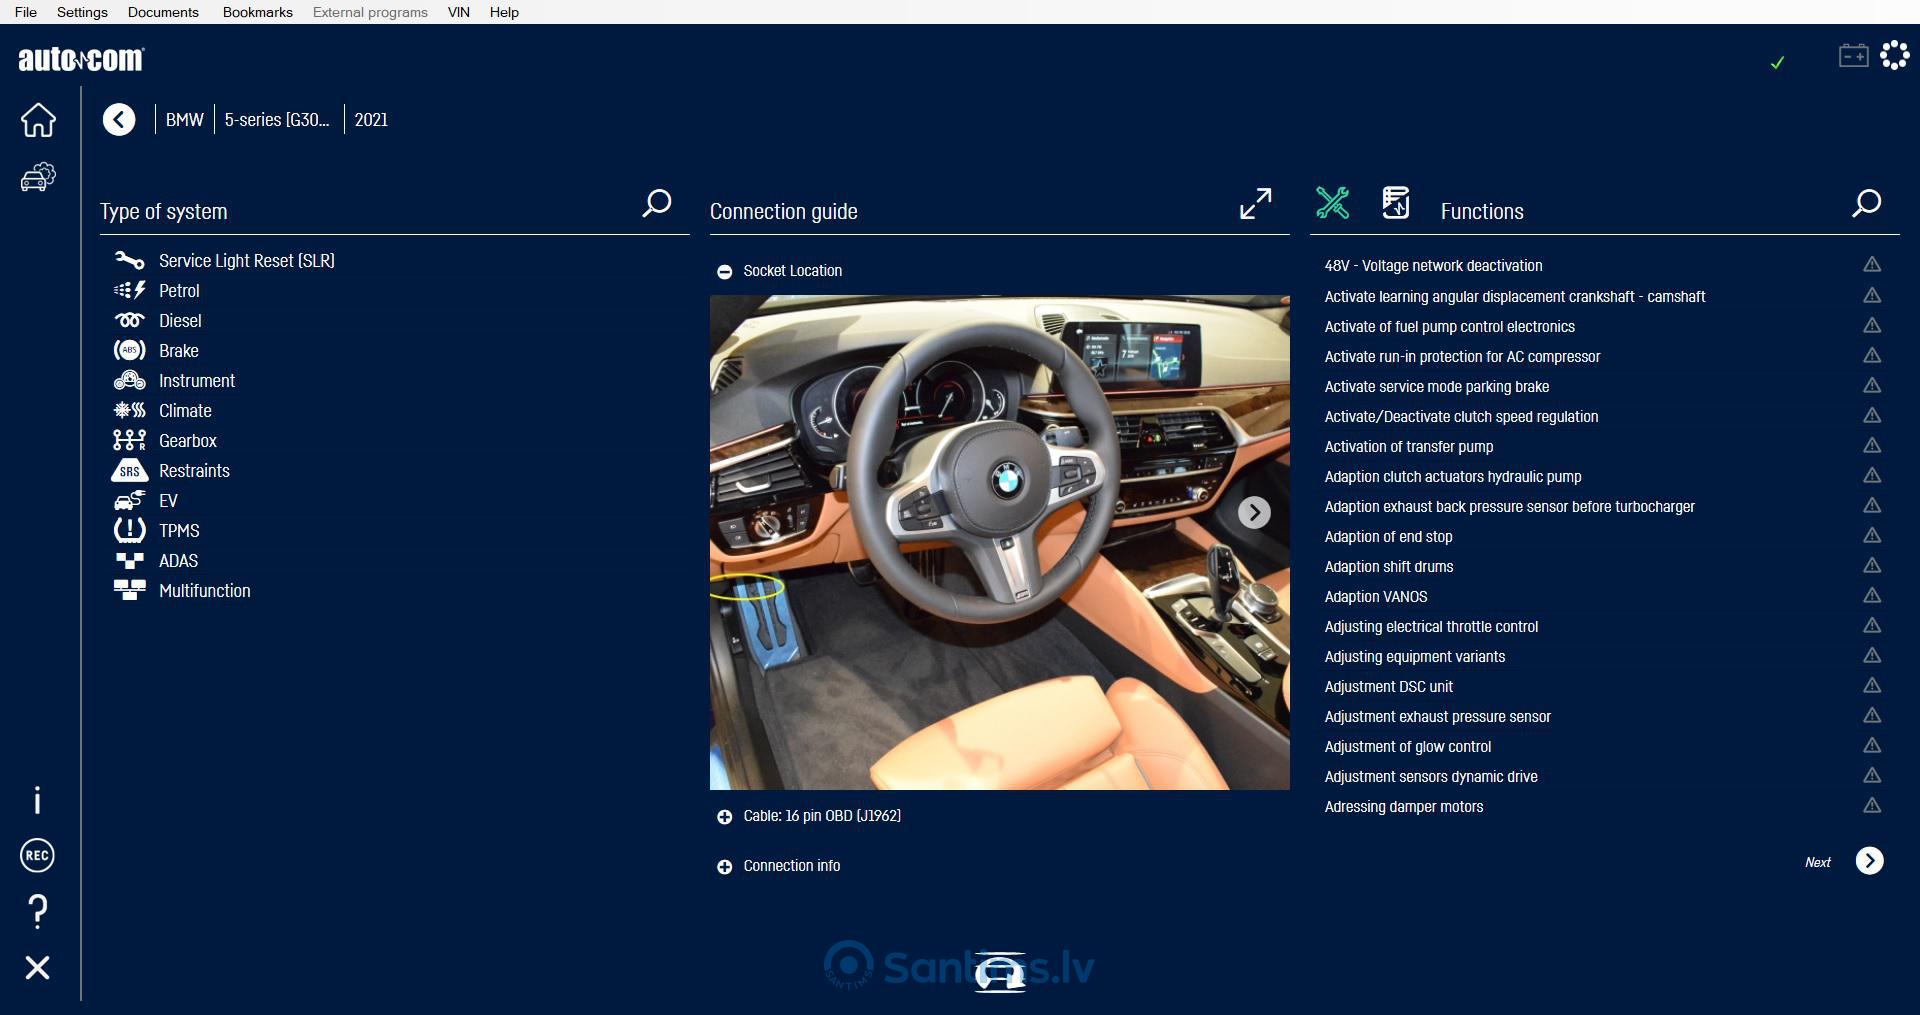The height and width of the screenshot is (1015, 1920).
Task: Click the car icon at the bottom center
Action: [1000, 972]
